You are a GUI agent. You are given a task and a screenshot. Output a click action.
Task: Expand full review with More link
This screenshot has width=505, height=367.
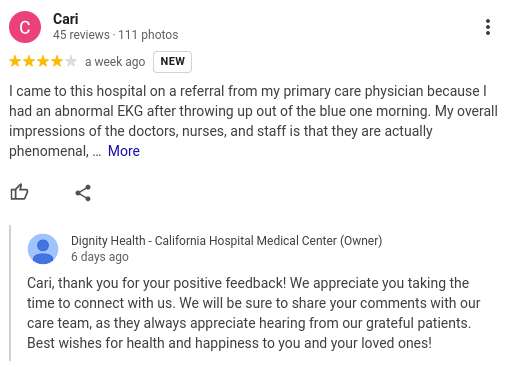(124, 151)
